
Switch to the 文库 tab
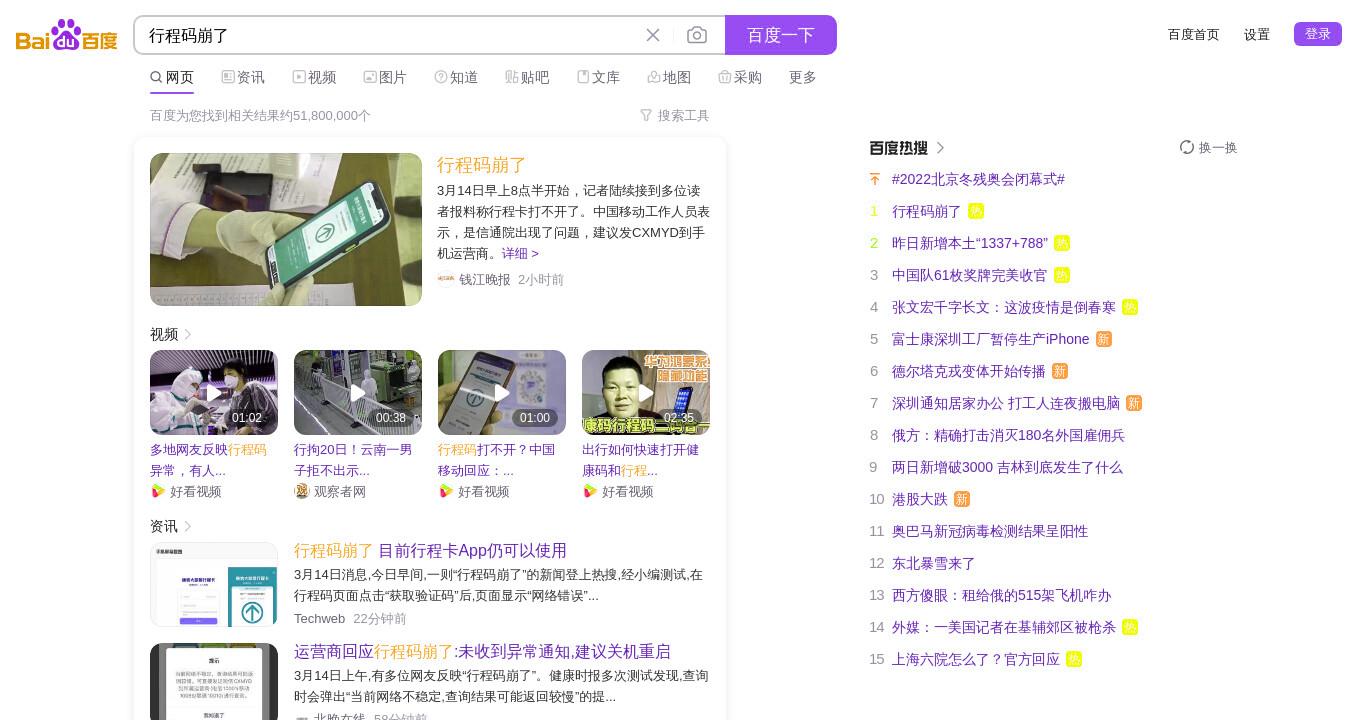598,77
